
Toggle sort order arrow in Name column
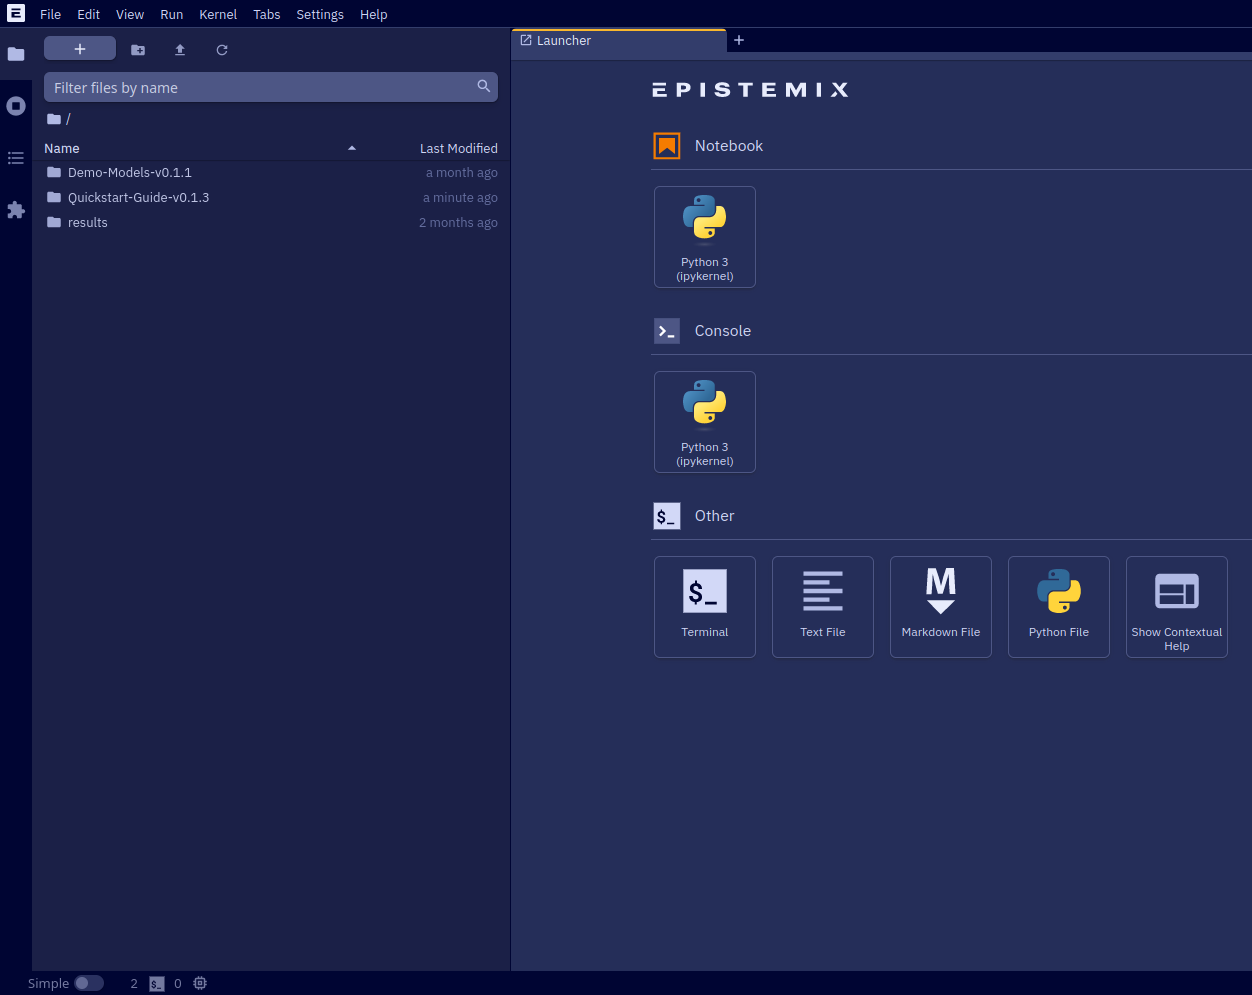click(x=352, y=148)
